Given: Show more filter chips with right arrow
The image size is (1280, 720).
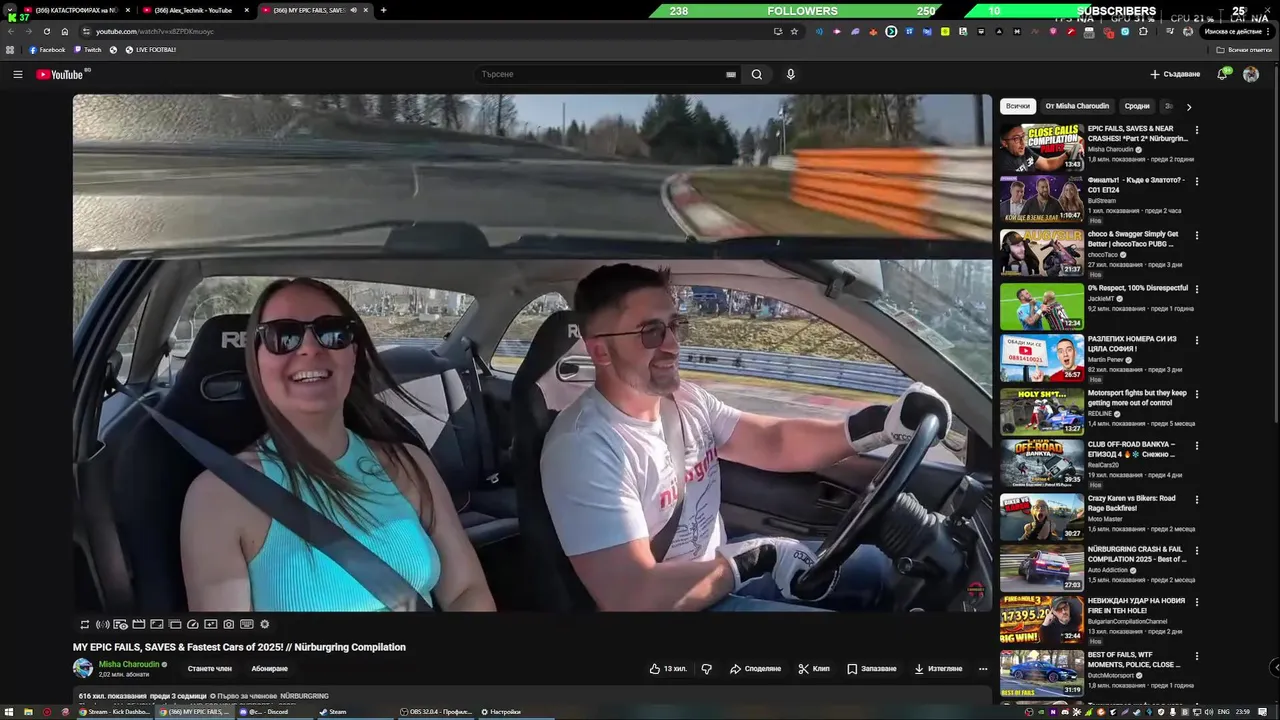Looking at the screenshot, I should pos(1188,106).
